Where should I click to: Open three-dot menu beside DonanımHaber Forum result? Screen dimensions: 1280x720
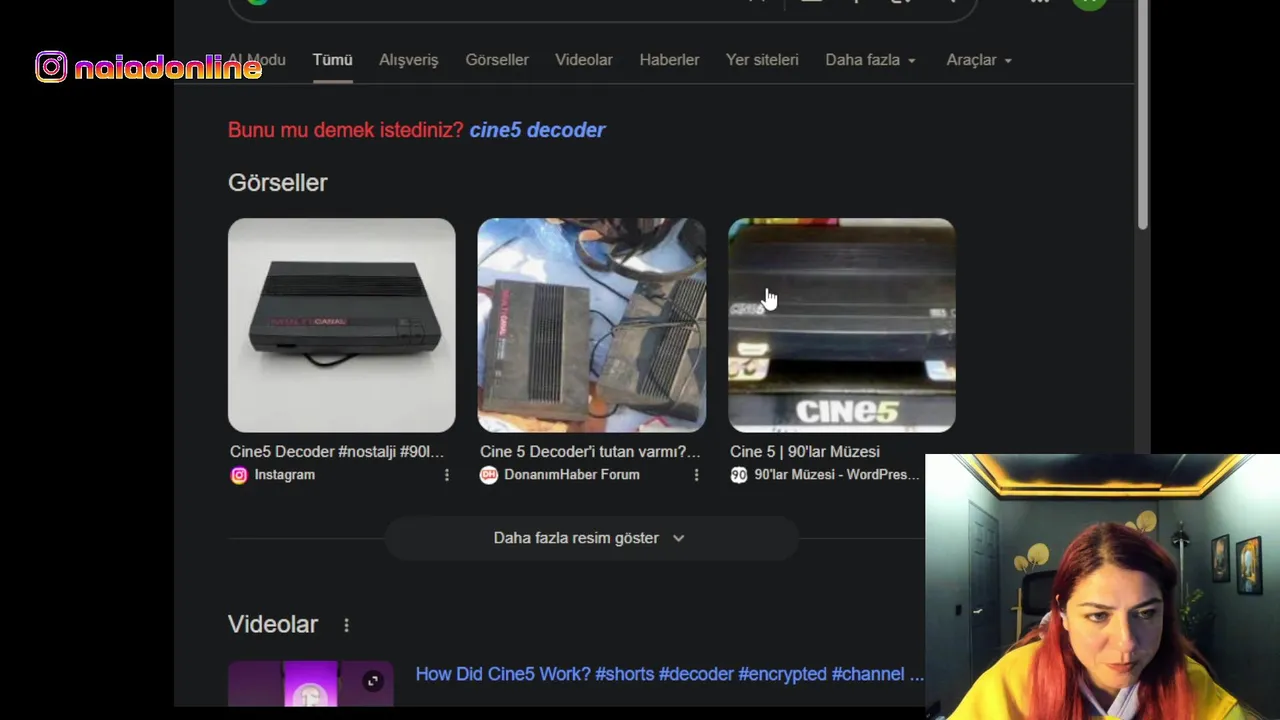(x=697, y=475)
